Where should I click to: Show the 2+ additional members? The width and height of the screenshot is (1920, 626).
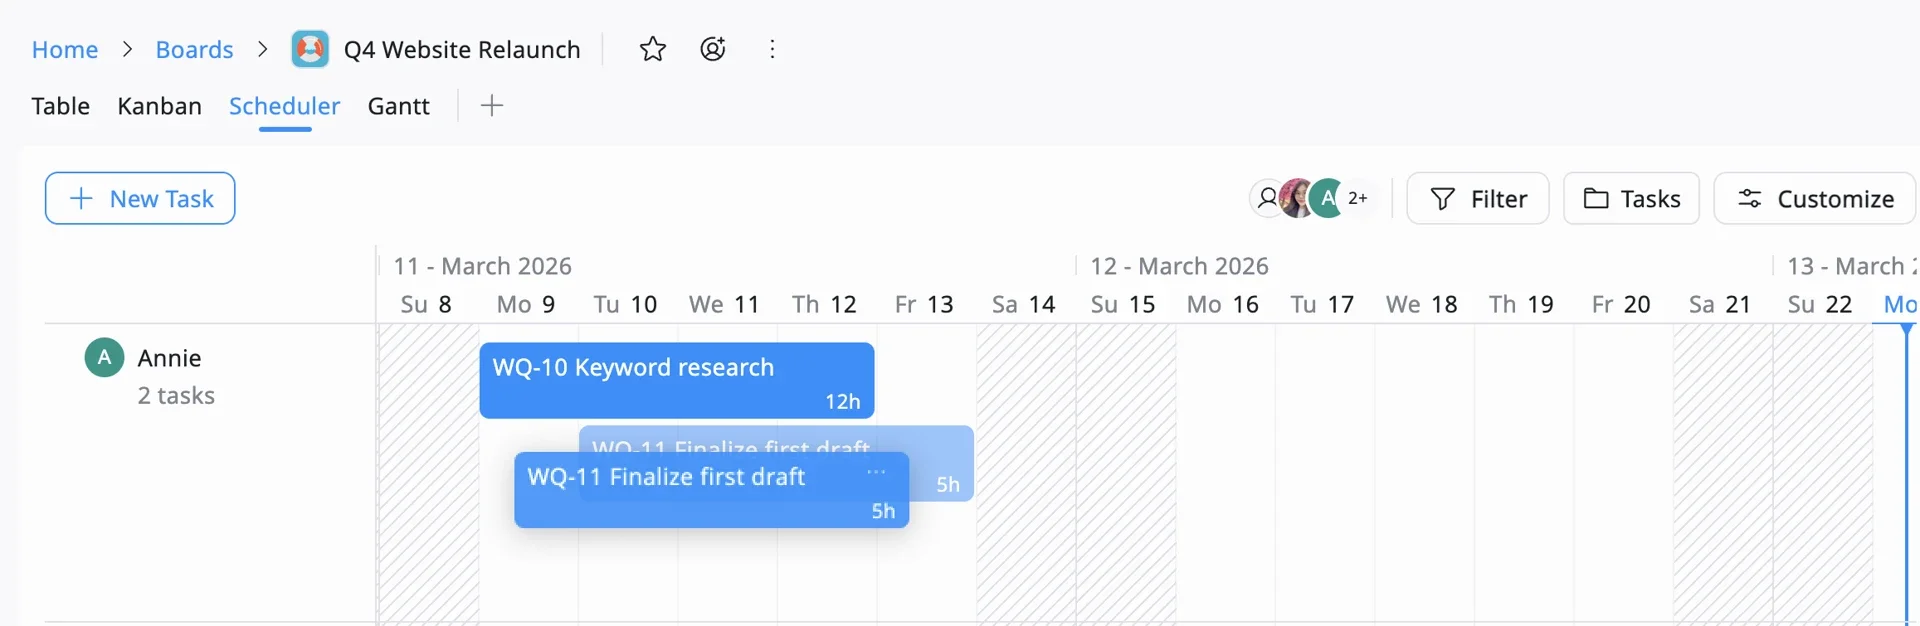pyautogui.click(x=1358, y=198)
